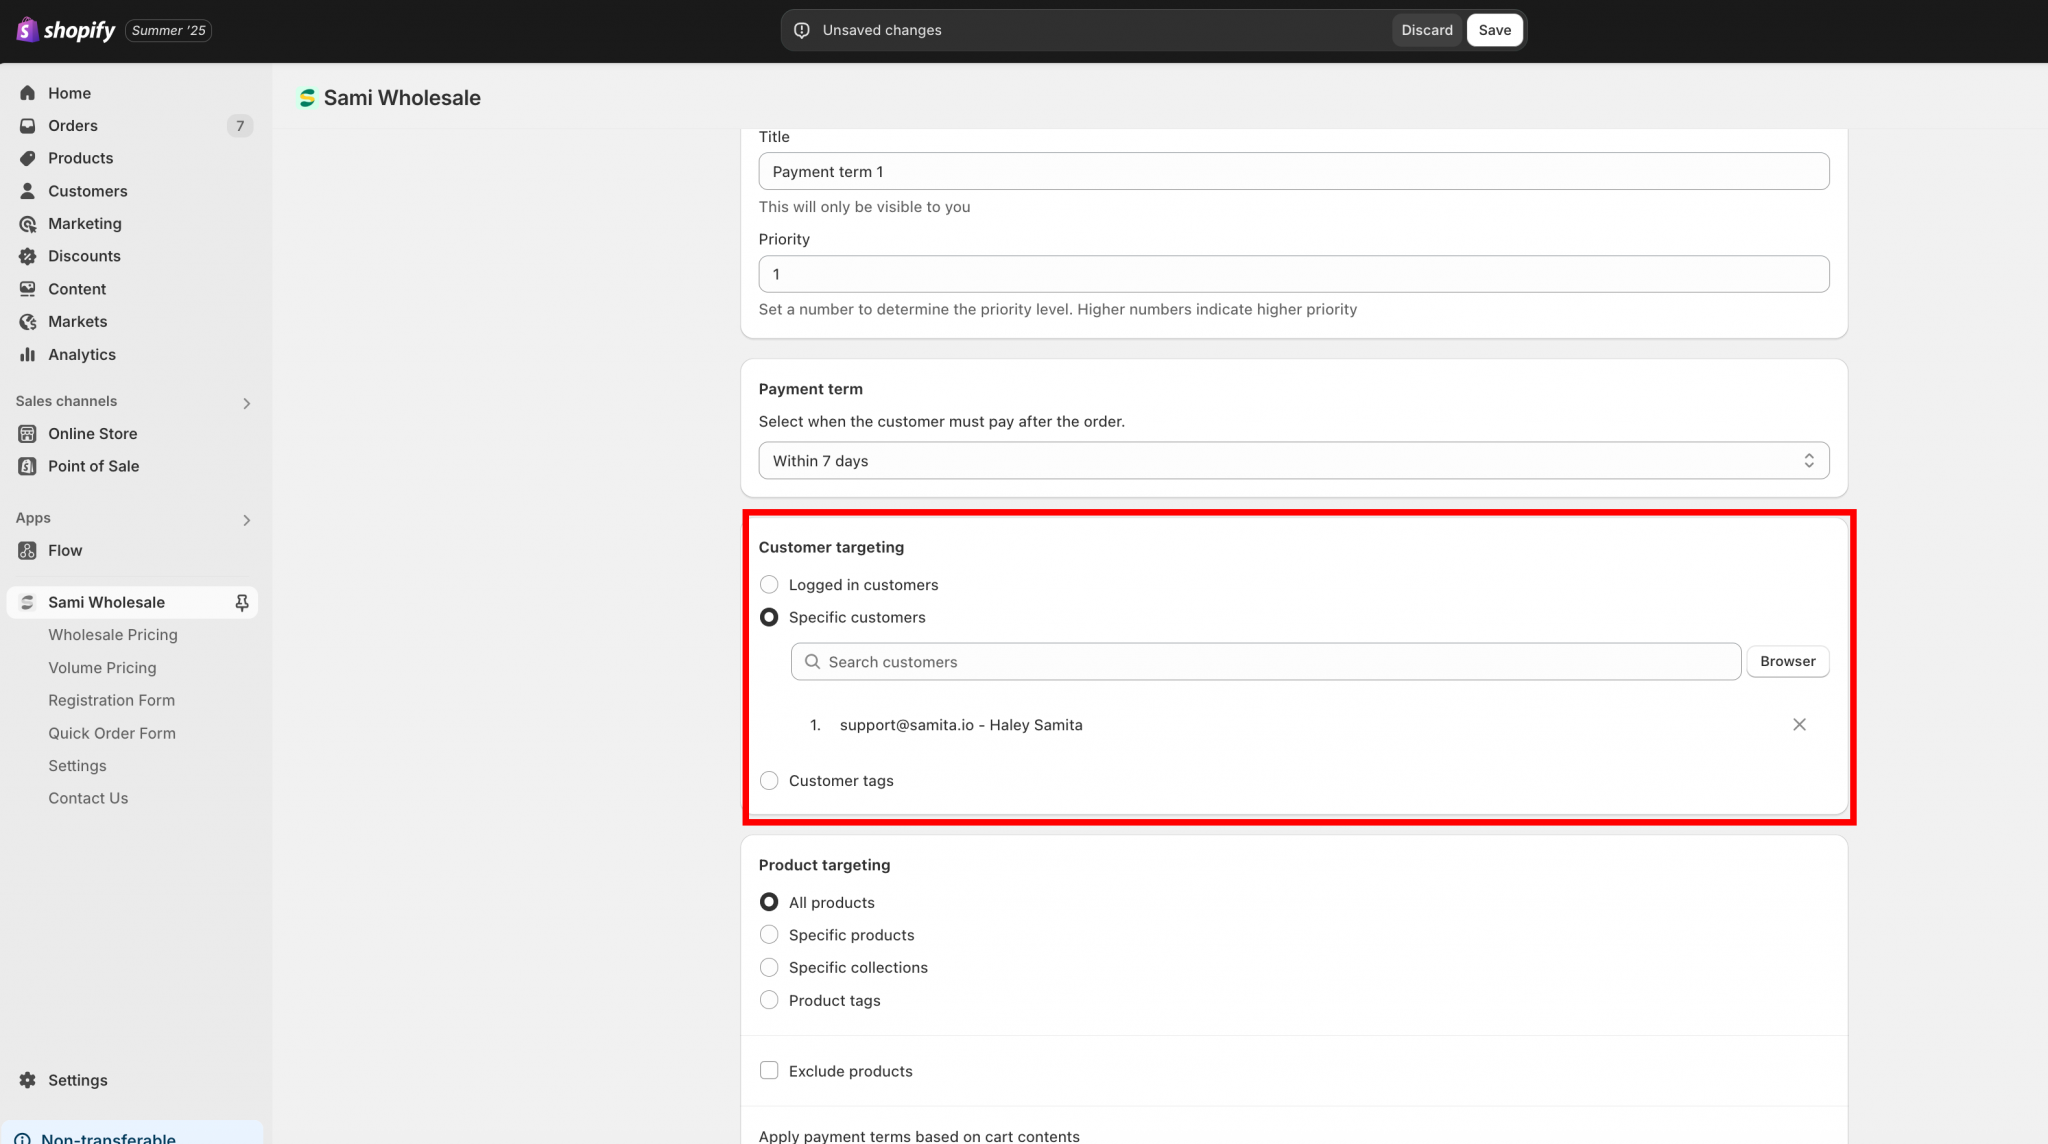Screen dimensions: 2048x1144
Task: Choose the Customer tags radio button
Action: coord(769,781)
